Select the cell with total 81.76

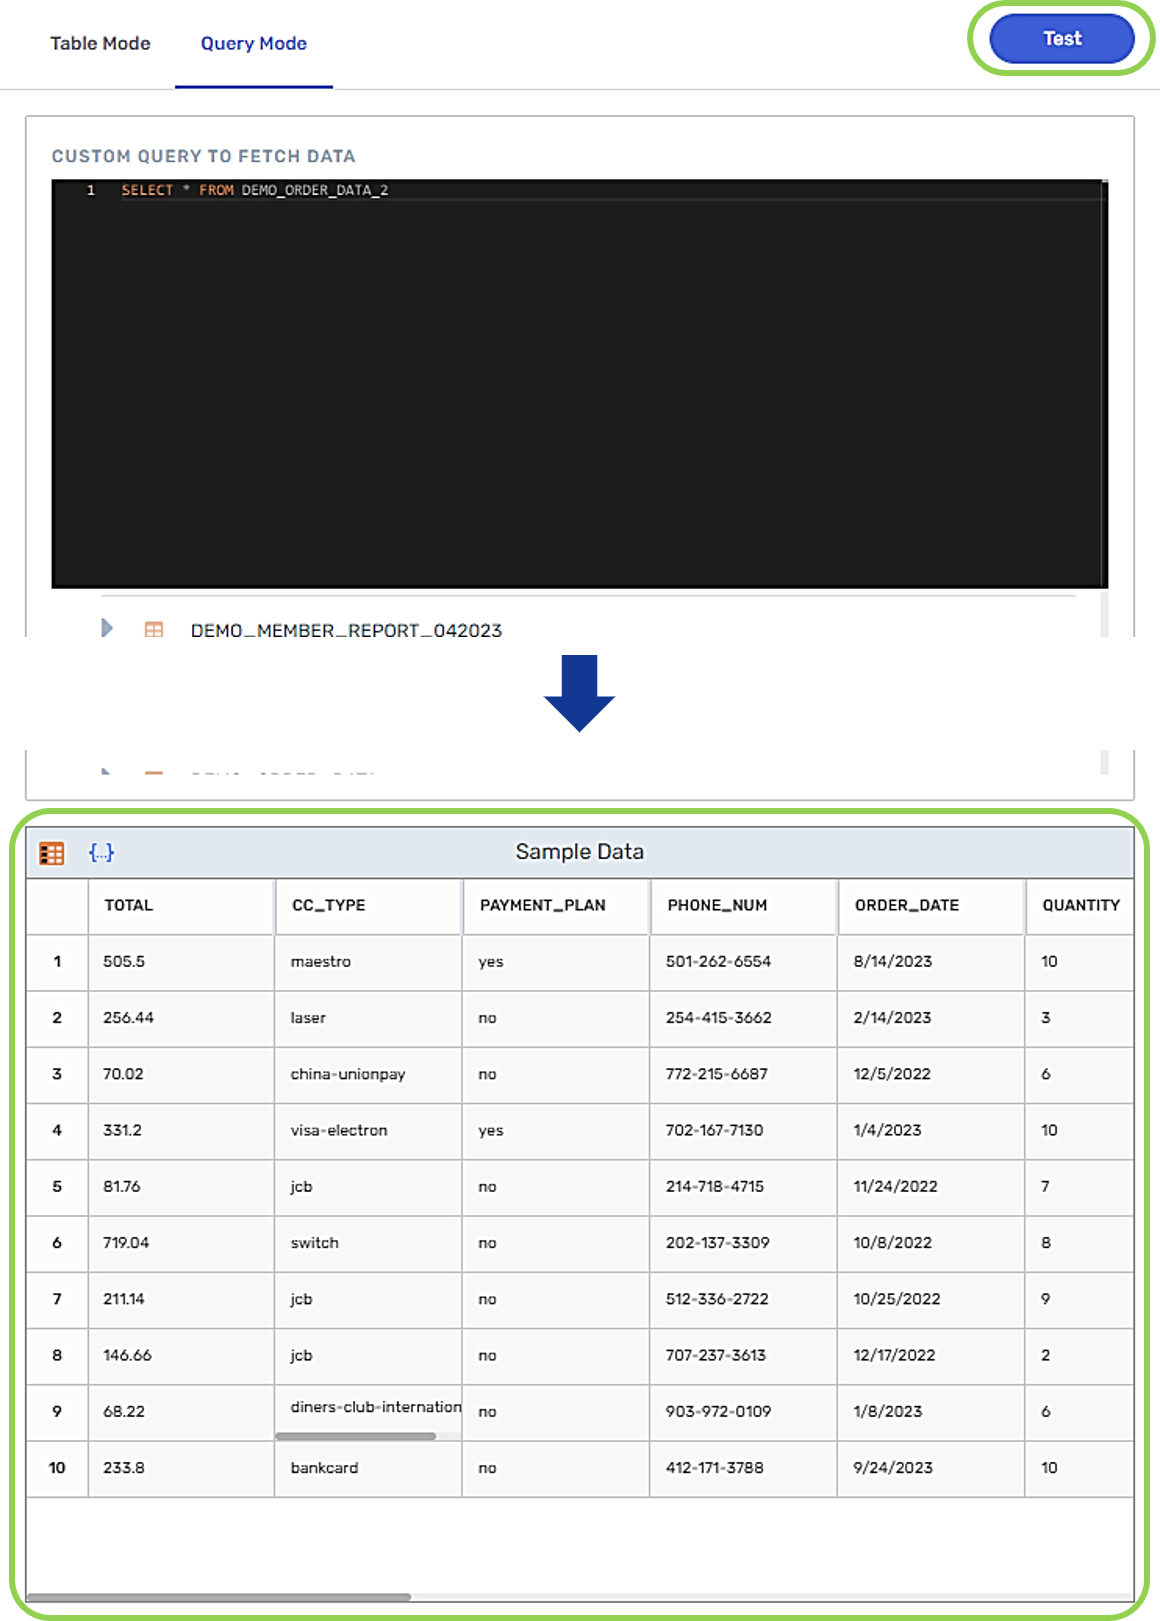tap(181, 1187)
